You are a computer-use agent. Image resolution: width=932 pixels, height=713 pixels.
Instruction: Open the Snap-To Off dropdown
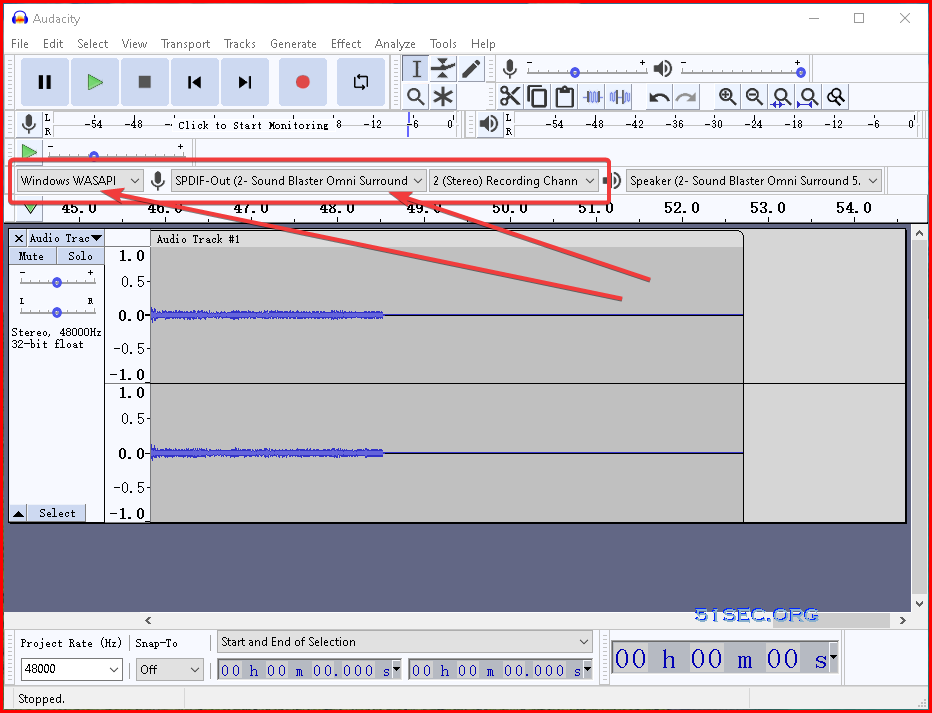click(x=169, y=670)
